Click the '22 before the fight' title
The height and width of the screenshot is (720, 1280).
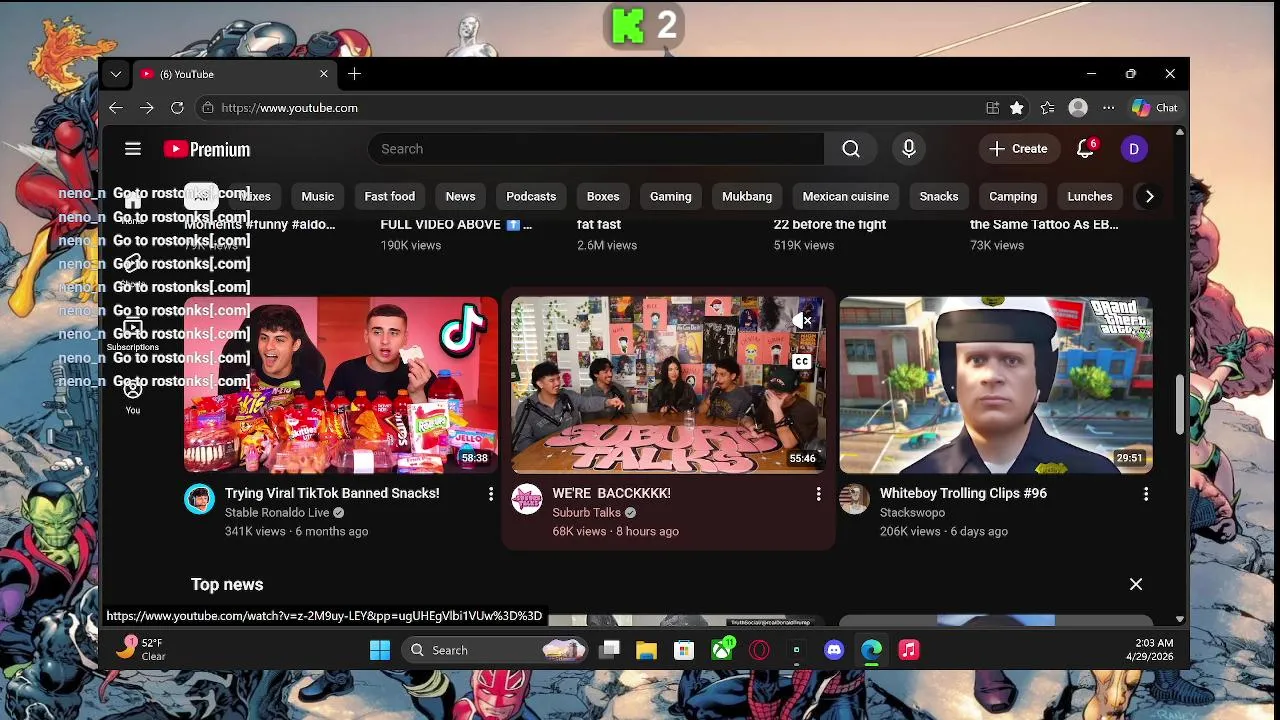pos(830,225)
